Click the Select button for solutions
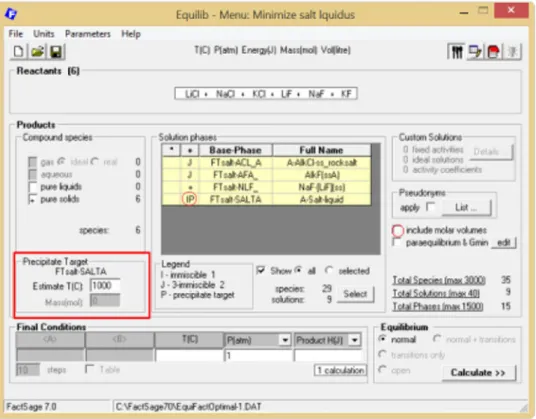The image size is (536, 419). coord(355,294)
